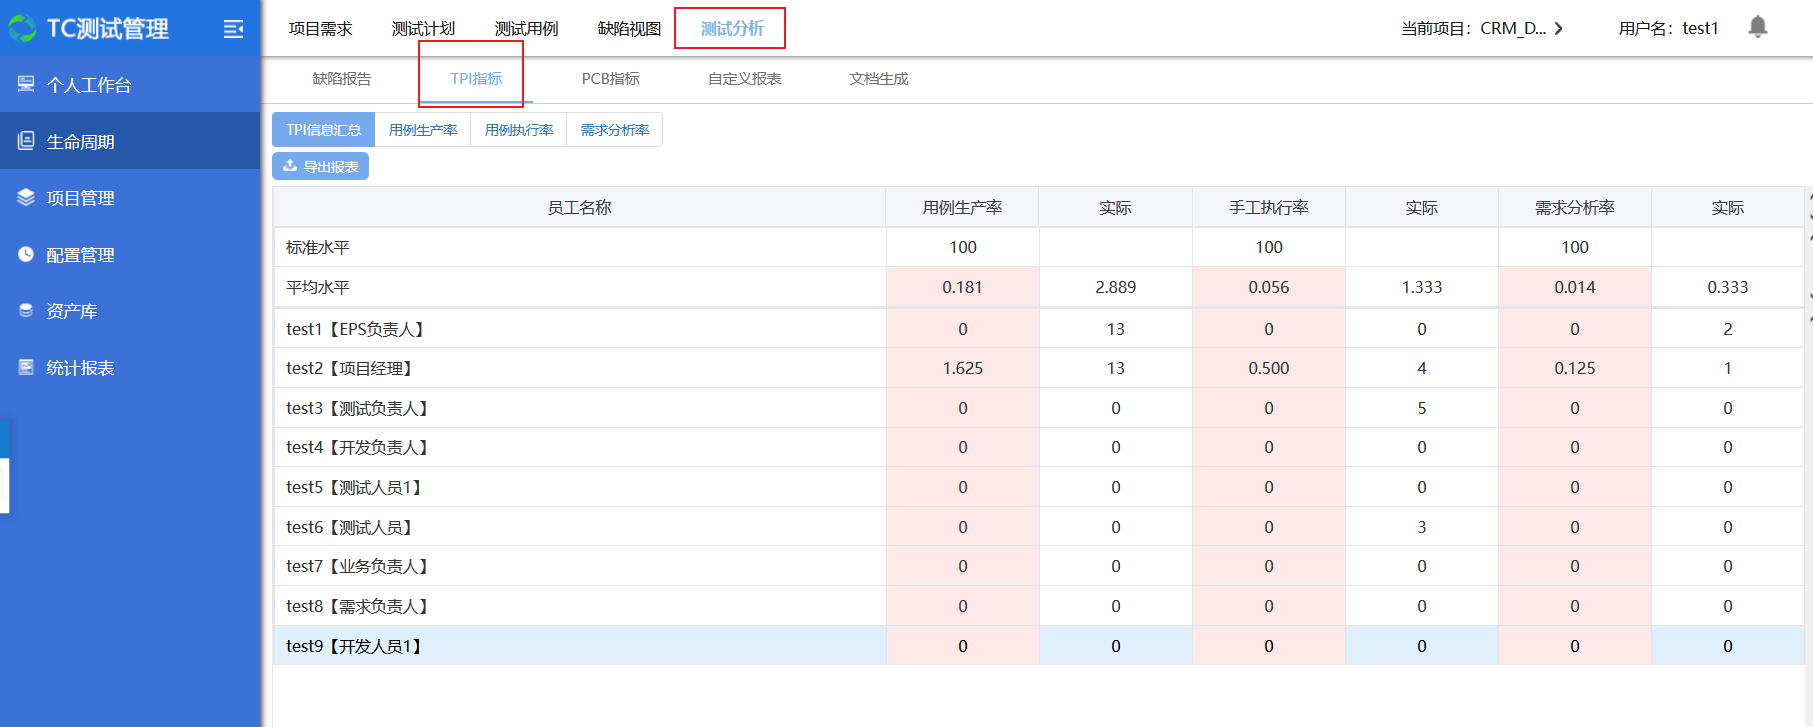Open 生命周期 in the sidebar
The height and width of the screenshot is (727, 1813).
[80, 142]
